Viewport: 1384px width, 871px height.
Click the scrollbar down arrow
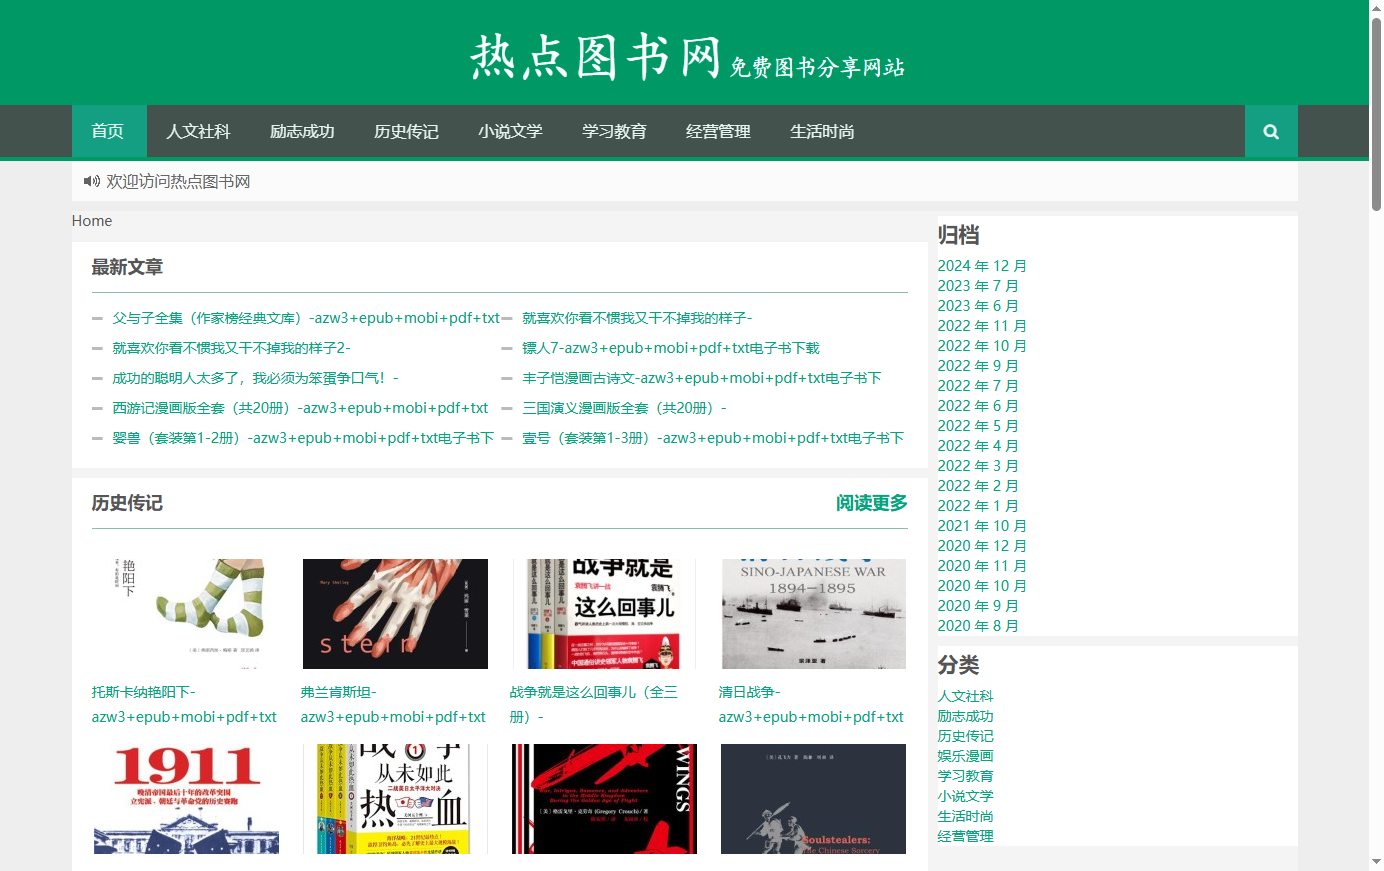[x=1376, y=862]
